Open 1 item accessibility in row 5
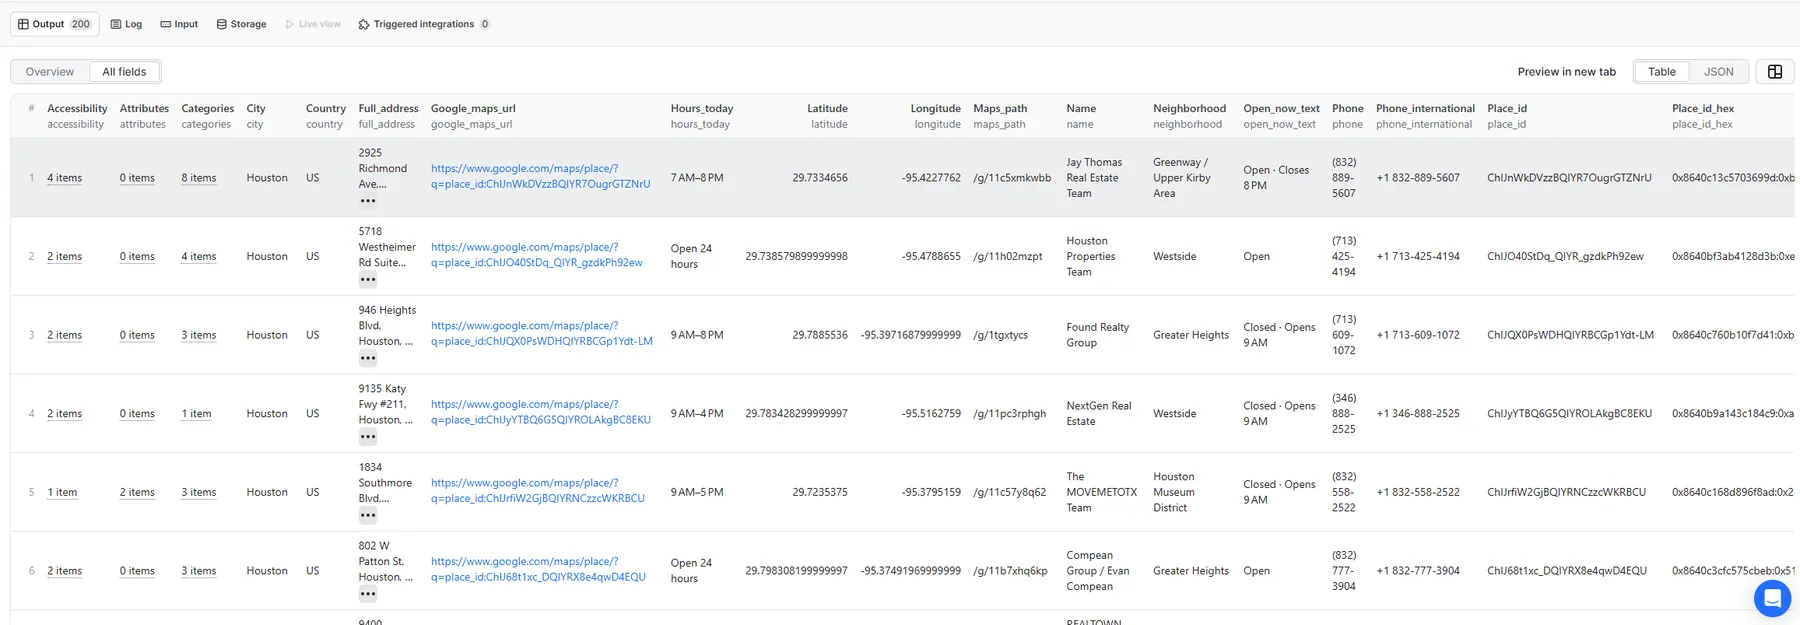The image size is (1800, 625). (62, 493)
